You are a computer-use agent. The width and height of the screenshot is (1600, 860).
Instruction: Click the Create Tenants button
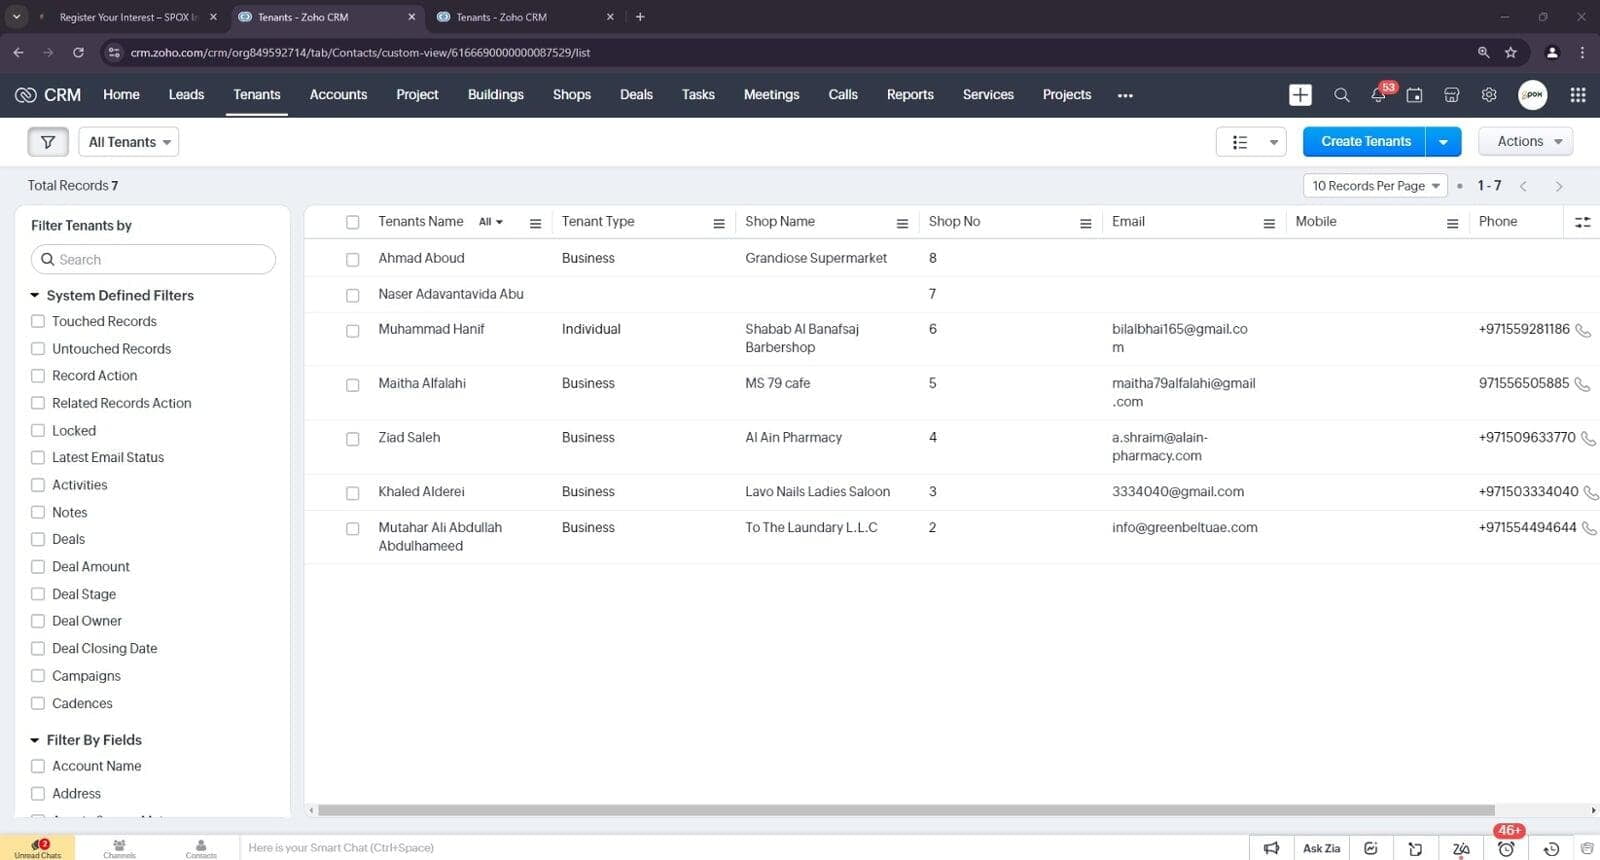1365,142
